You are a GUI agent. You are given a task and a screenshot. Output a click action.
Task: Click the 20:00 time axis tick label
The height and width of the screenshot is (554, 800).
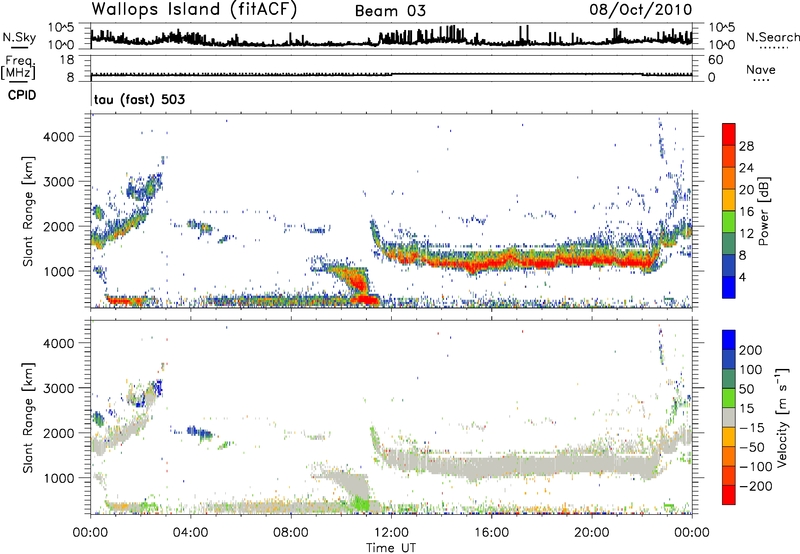[592, 533]
